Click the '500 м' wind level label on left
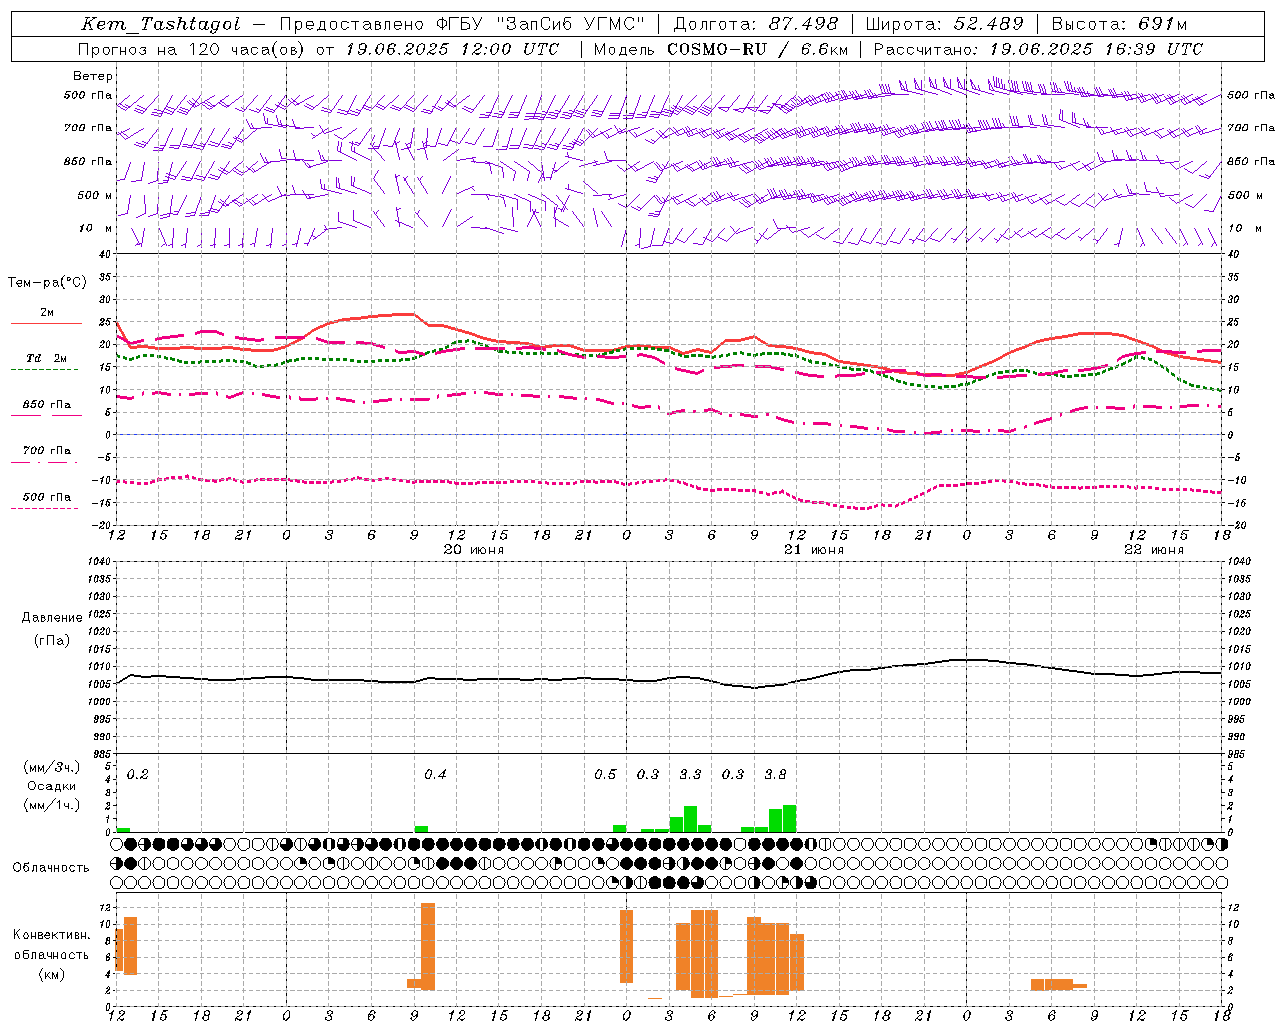 click(x=96, y=195)
